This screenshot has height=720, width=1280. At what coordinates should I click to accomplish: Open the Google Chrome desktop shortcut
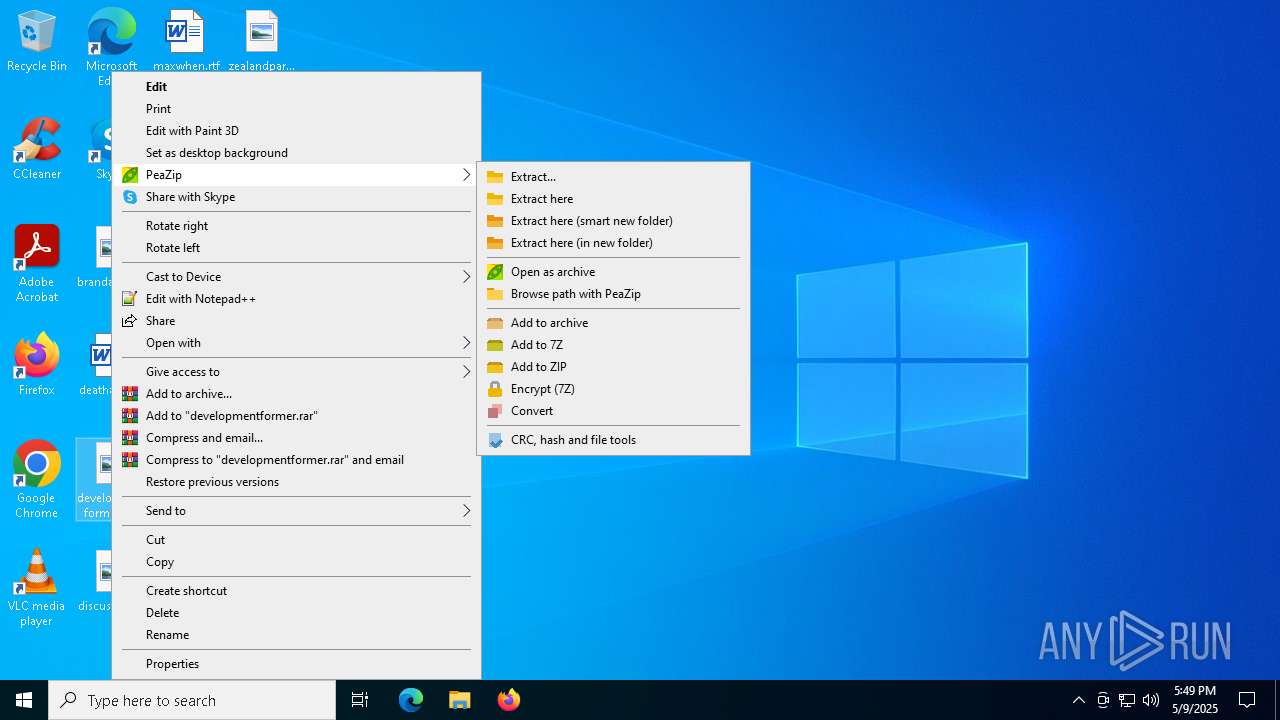click(37, 480)
